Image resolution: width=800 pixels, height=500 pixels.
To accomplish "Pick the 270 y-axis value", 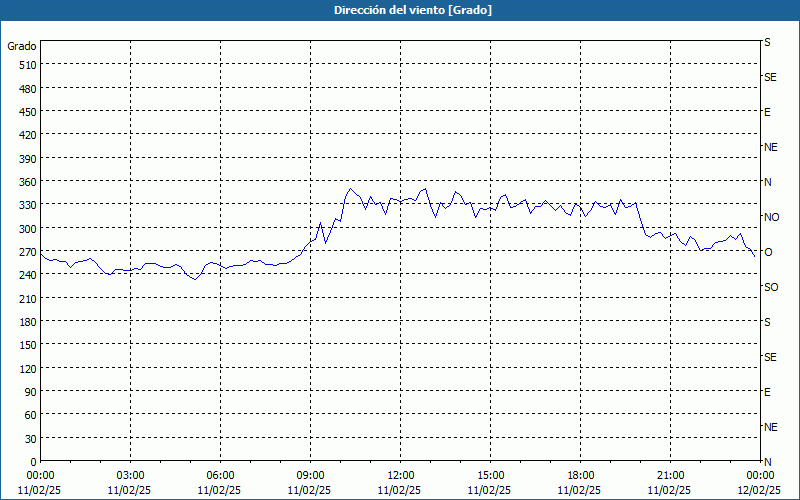I will pos(29,252).
